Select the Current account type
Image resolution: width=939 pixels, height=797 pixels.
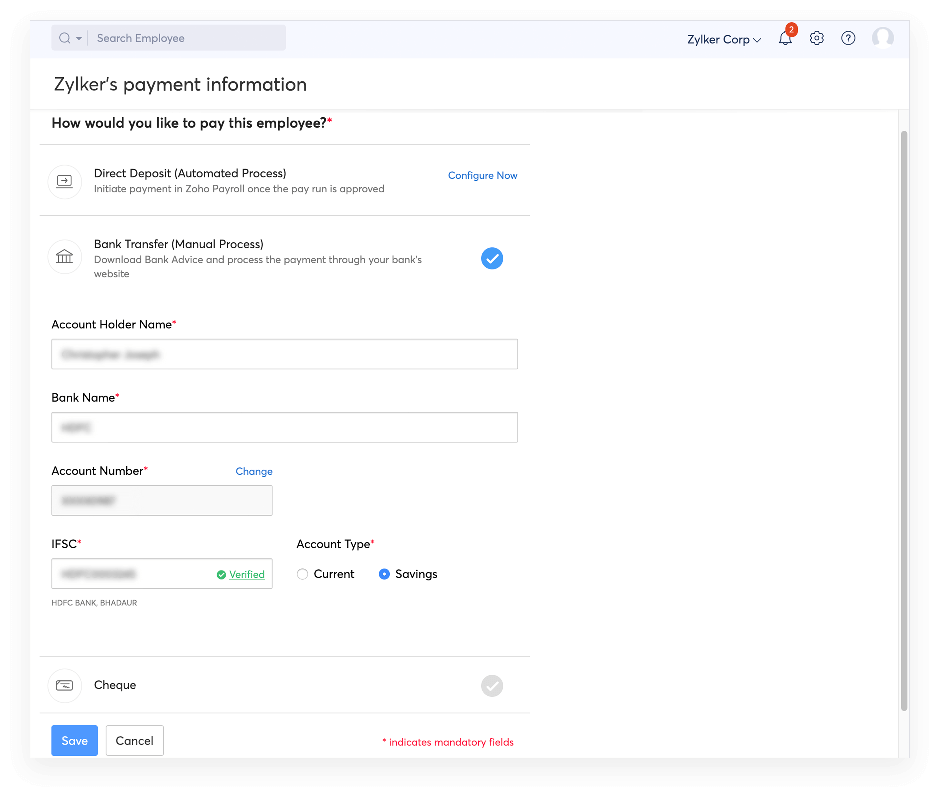(x=302, y=574)
